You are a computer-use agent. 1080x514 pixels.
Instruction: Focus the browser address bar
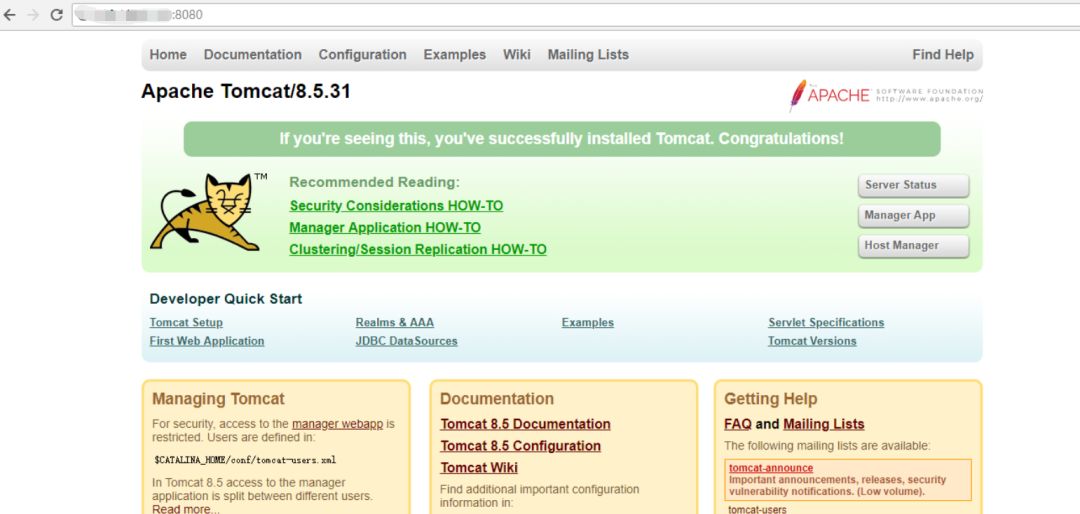[575, 14]
